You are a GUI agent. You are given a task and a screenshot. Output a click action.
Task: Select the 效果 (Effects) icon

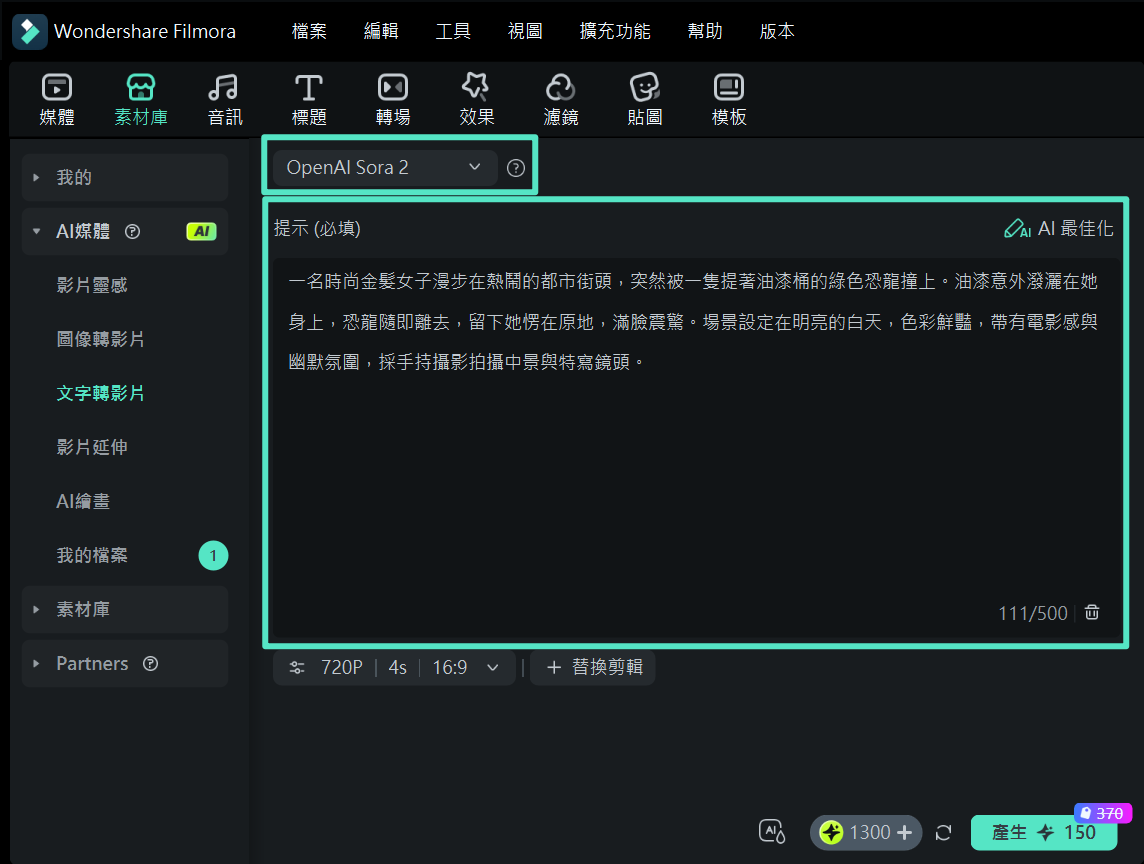click(x=476, y=98)
